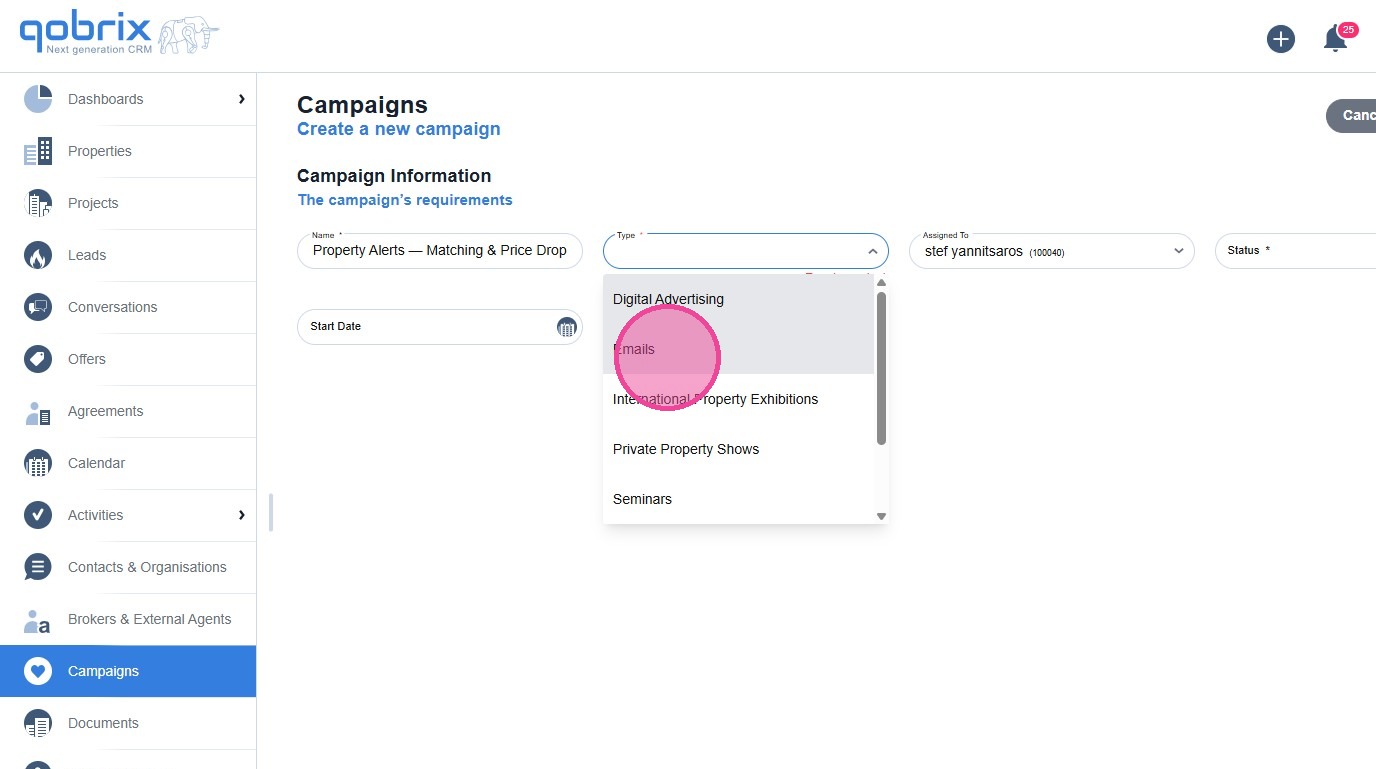This screenshot has width=1376, height=769.
Task: Click the Start Date field
Action: 440,327
